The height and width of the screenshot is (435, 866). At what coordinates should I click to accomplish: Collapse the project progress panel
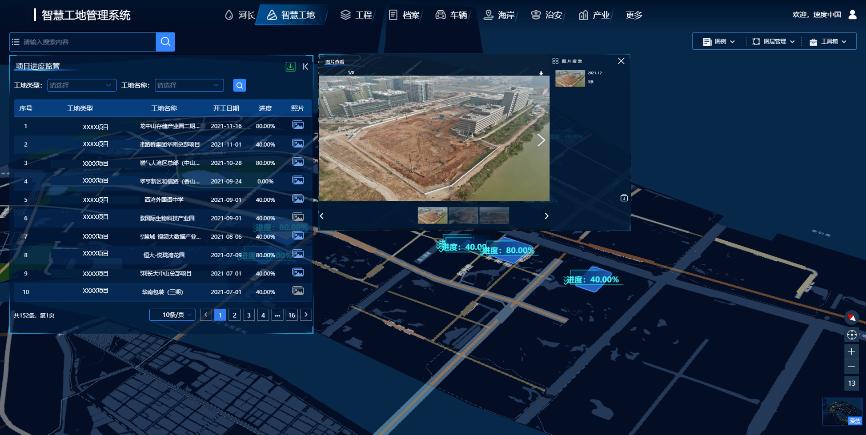304,66
